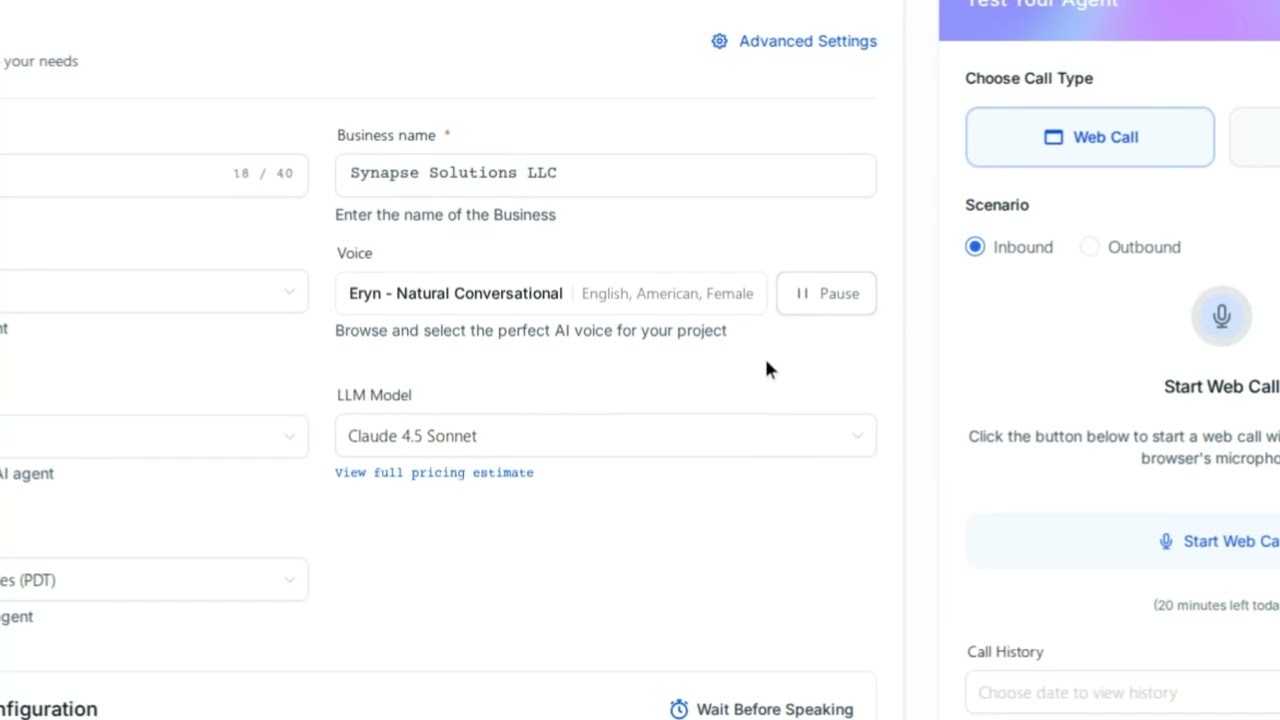Pause the voice preview
Screen dimensions: 1280x720
coord(826,293)
